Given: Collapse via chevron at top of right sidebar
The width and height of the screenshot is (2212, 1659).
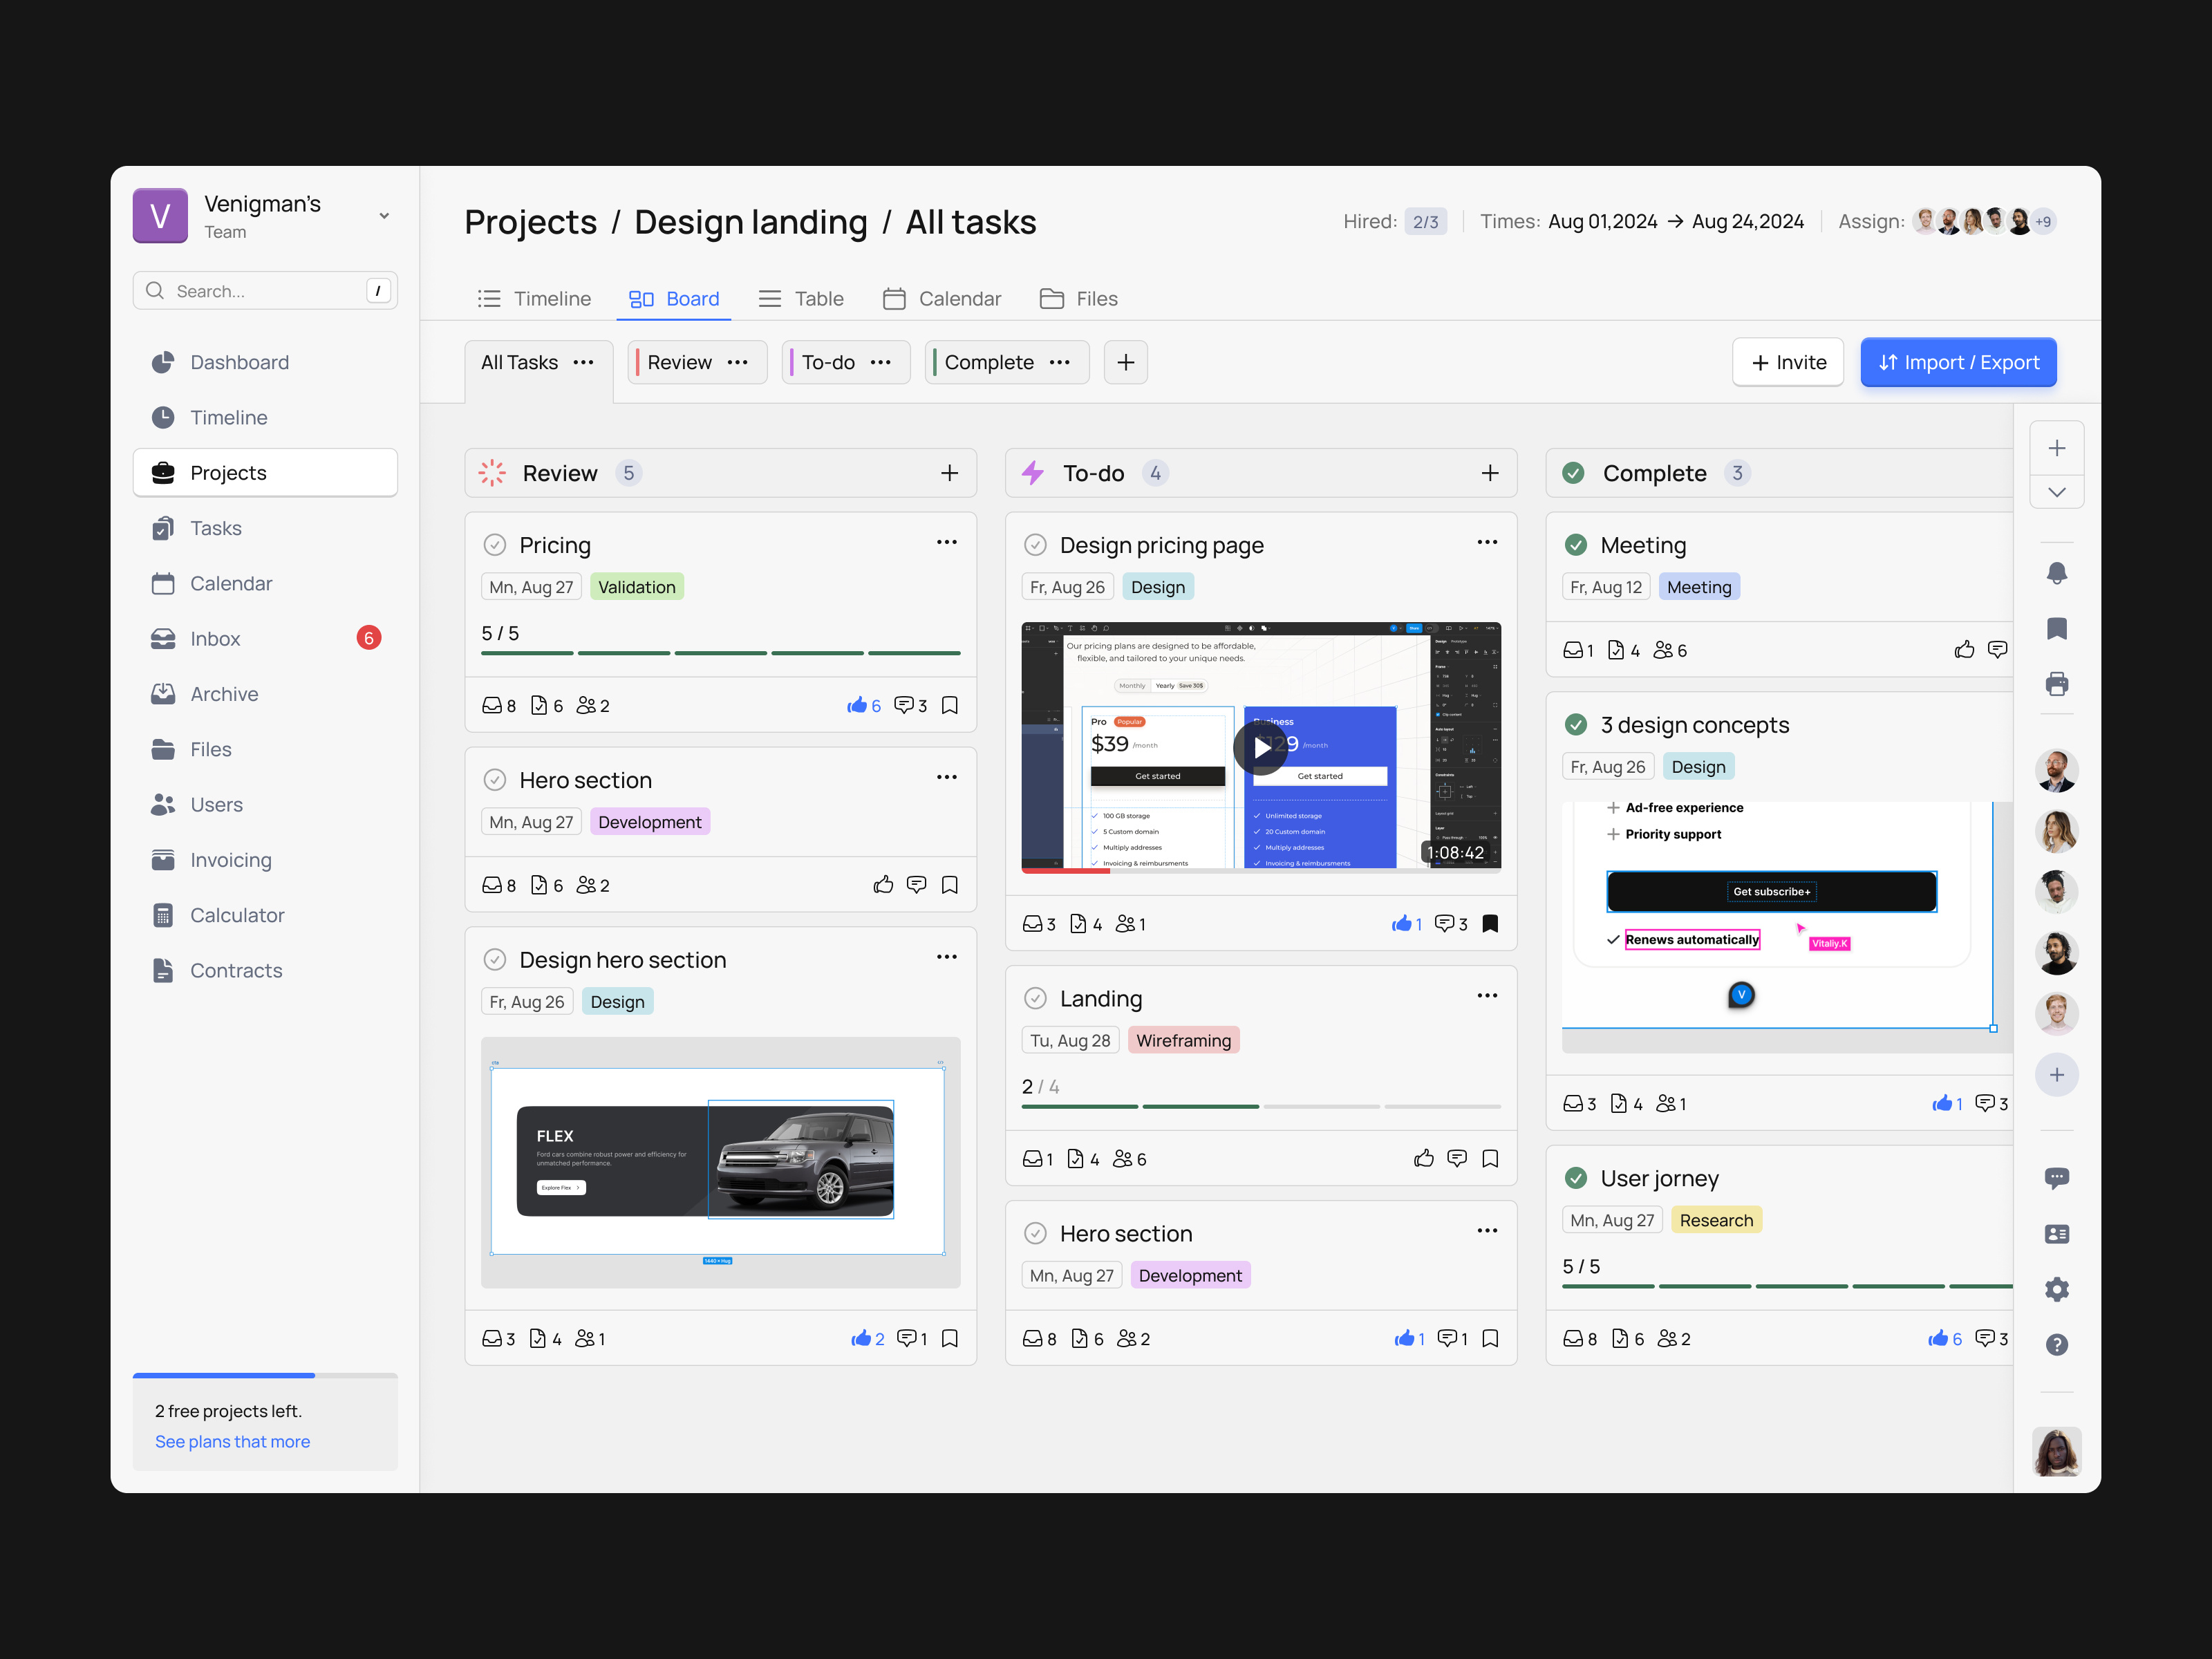Looking at the screenshot, I should click(x=2057, y=492).
